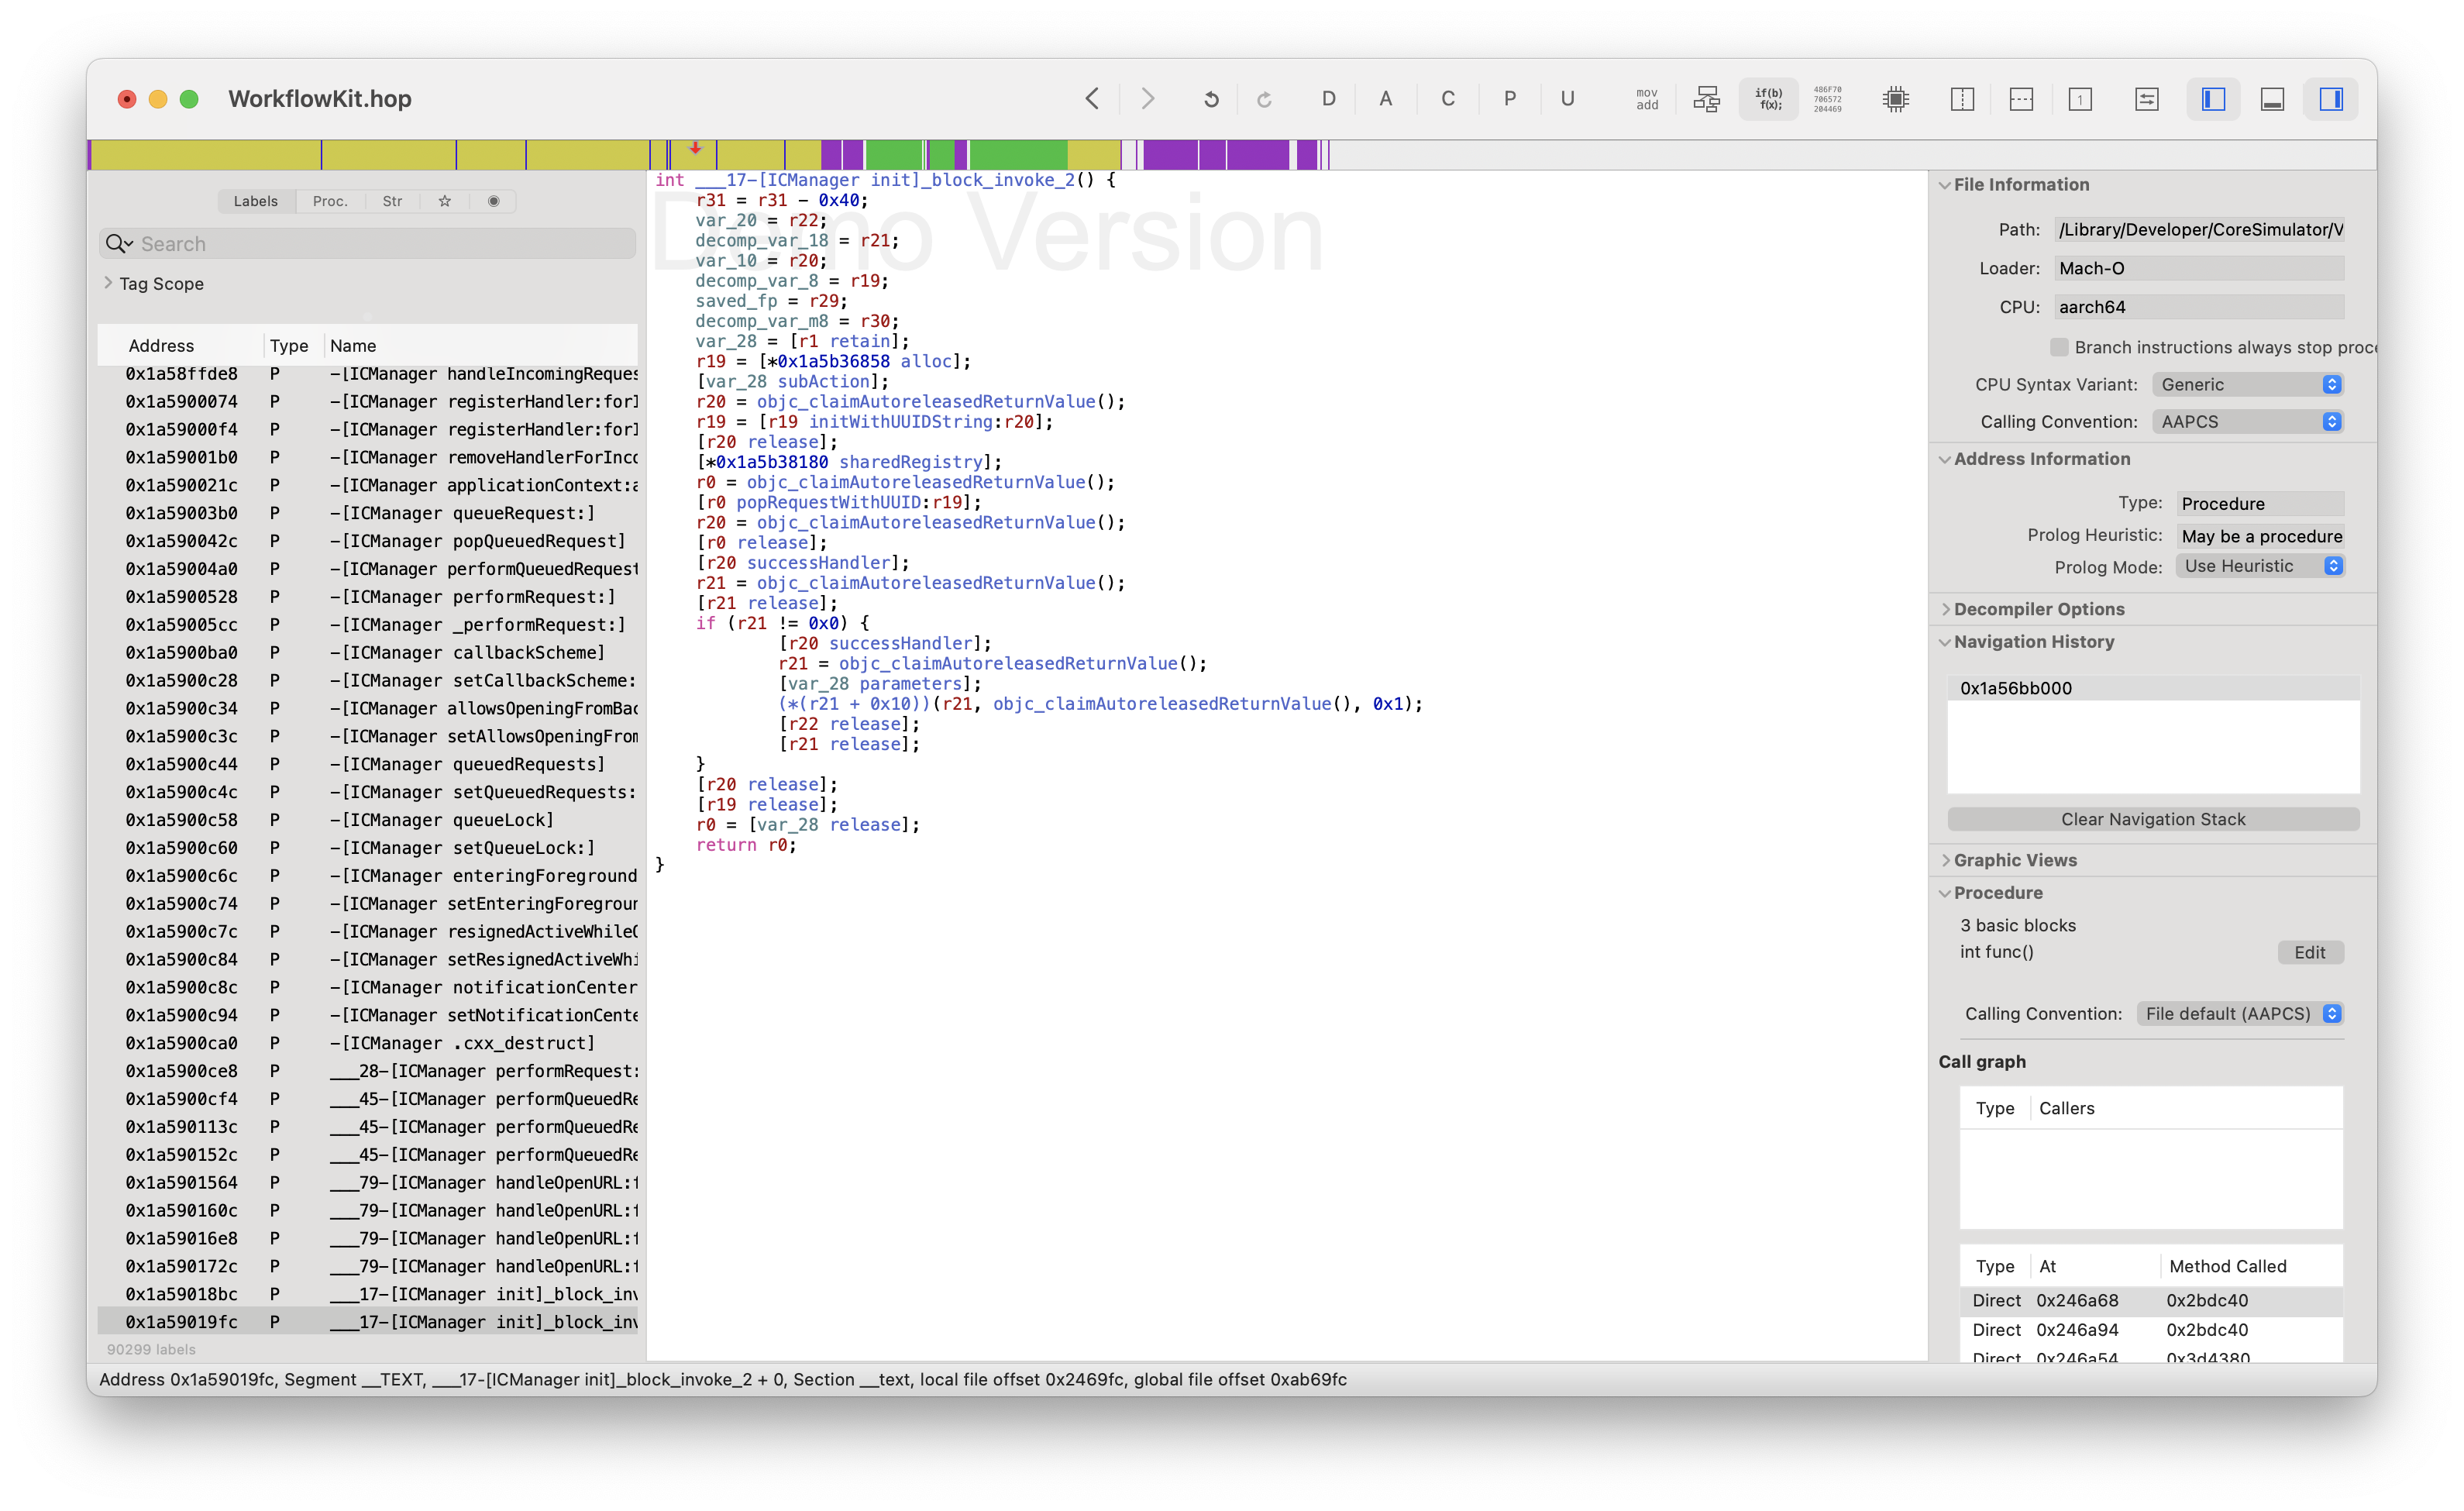Viewport: 2464px width, 1511px height.
Task: Switch to hexadecimal view
Action: [1827, 98]
